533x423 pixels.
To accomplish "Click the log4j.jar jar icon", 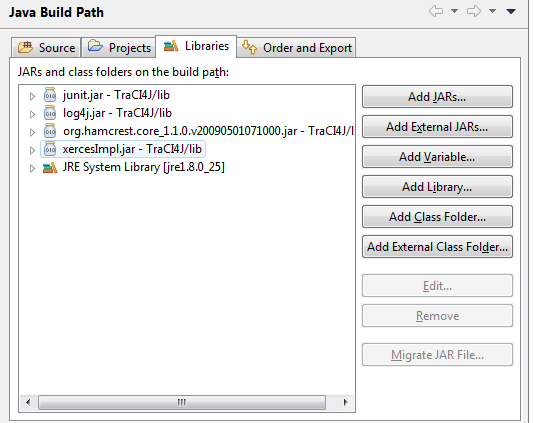I will [50, 113].
